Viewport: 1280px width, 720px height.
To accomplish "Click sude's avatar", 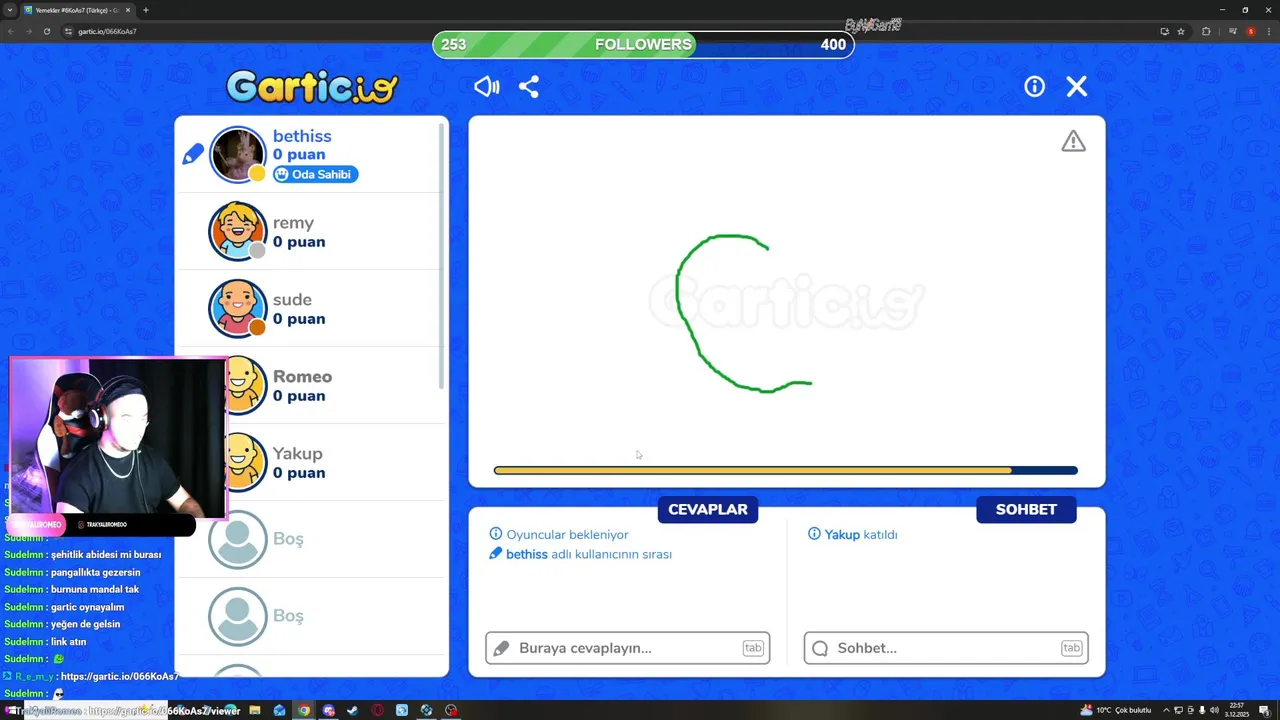I will [x=238, y=308].
